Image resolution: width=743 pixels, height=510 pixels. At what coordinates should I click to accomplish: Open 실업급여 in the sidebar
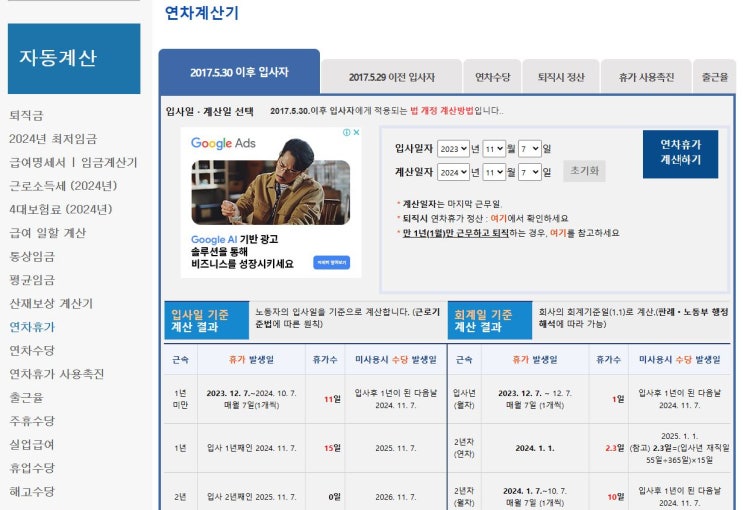(32, 445)
